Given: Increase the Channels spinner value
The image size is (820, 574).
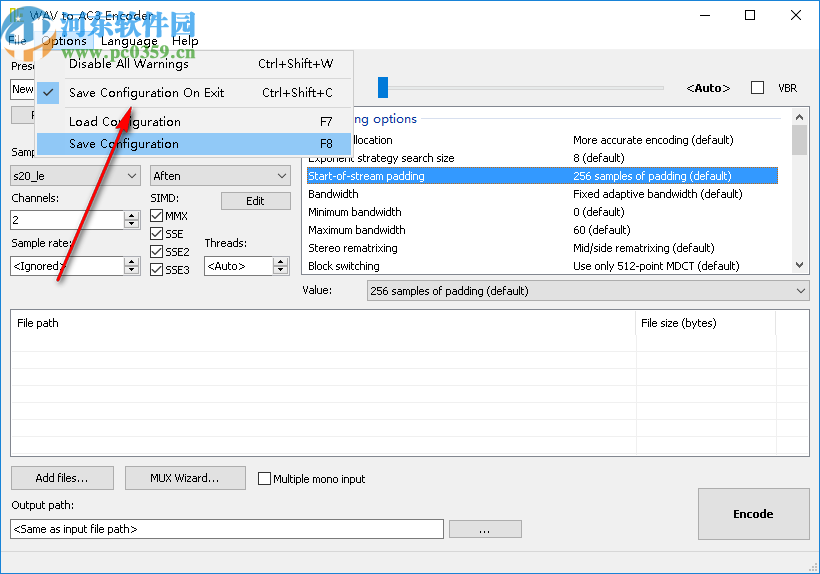Looking at the screenshot, I should point(132,215).
